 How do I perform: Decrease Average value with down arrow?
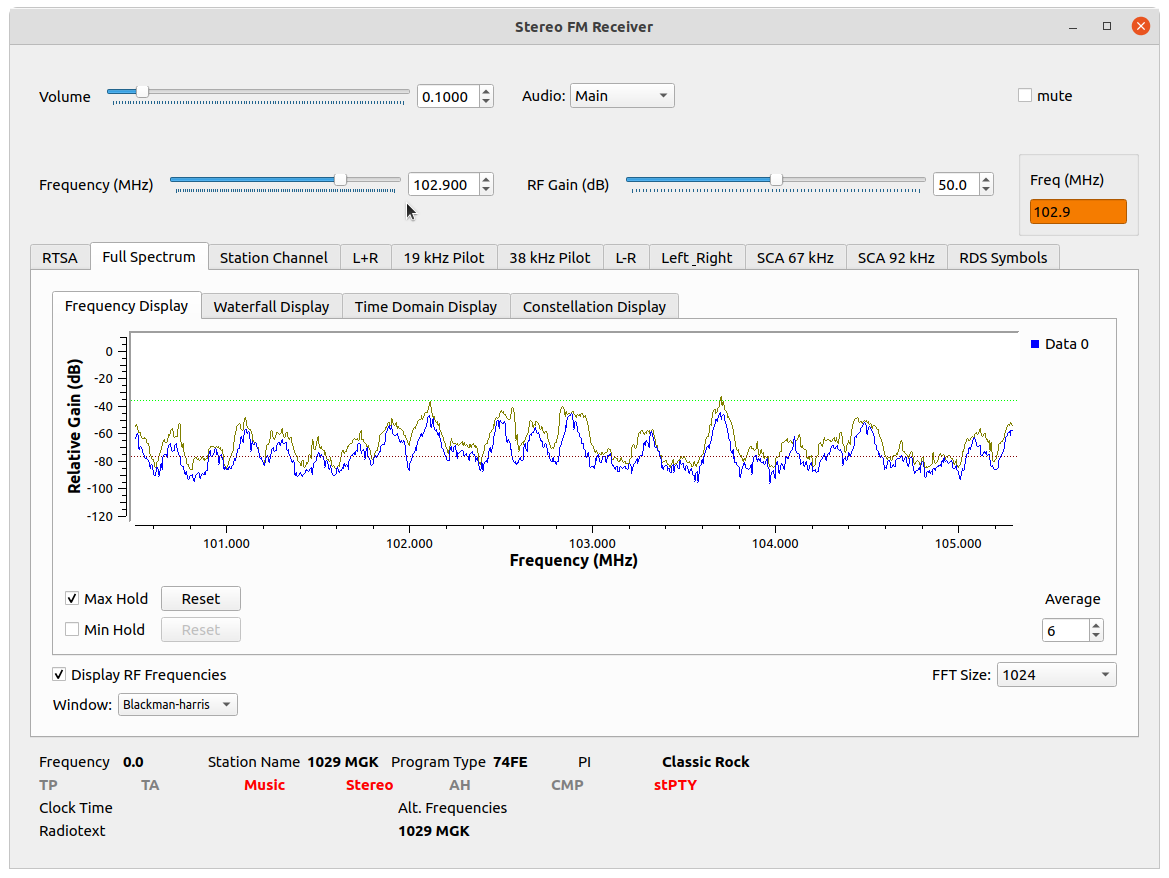point(1096,635)
